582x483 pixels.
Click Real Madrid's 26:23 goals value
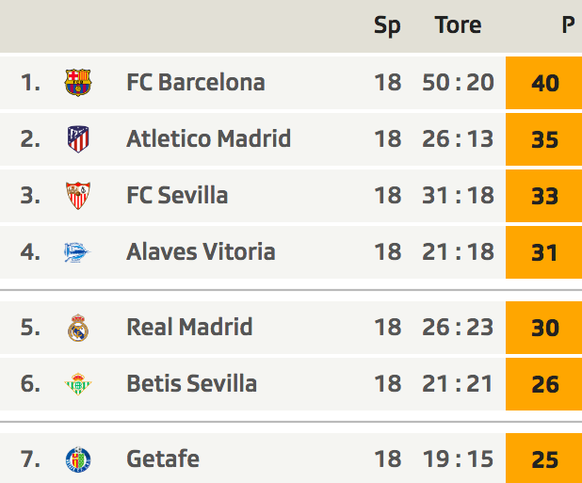(x=458, y=327)
